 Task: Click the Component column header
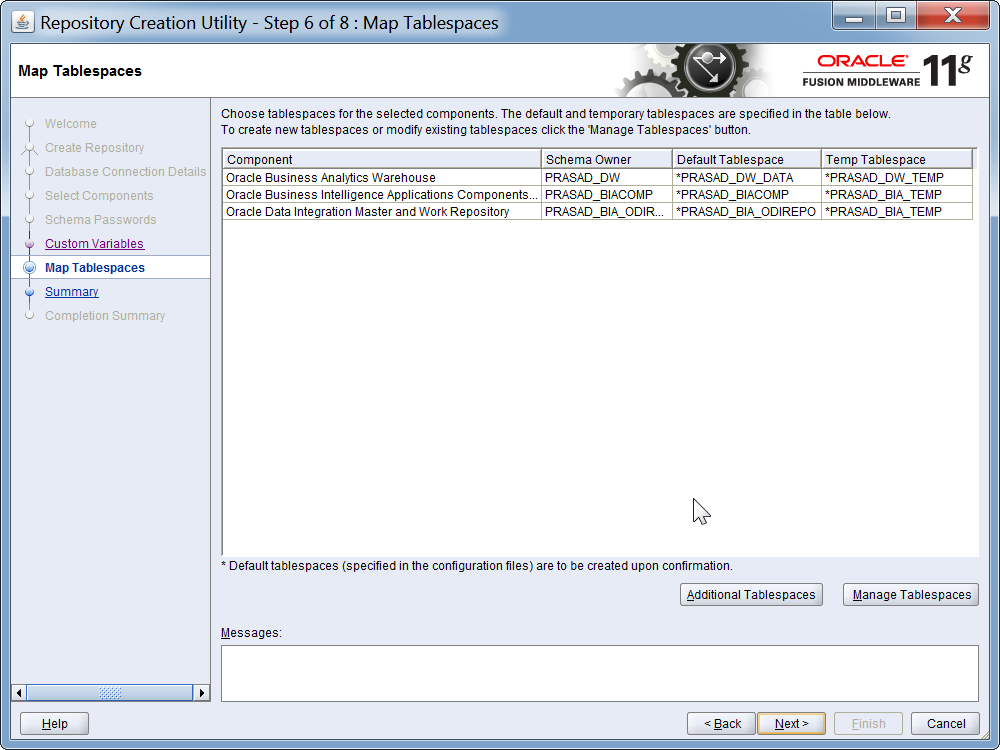point(381,159)
